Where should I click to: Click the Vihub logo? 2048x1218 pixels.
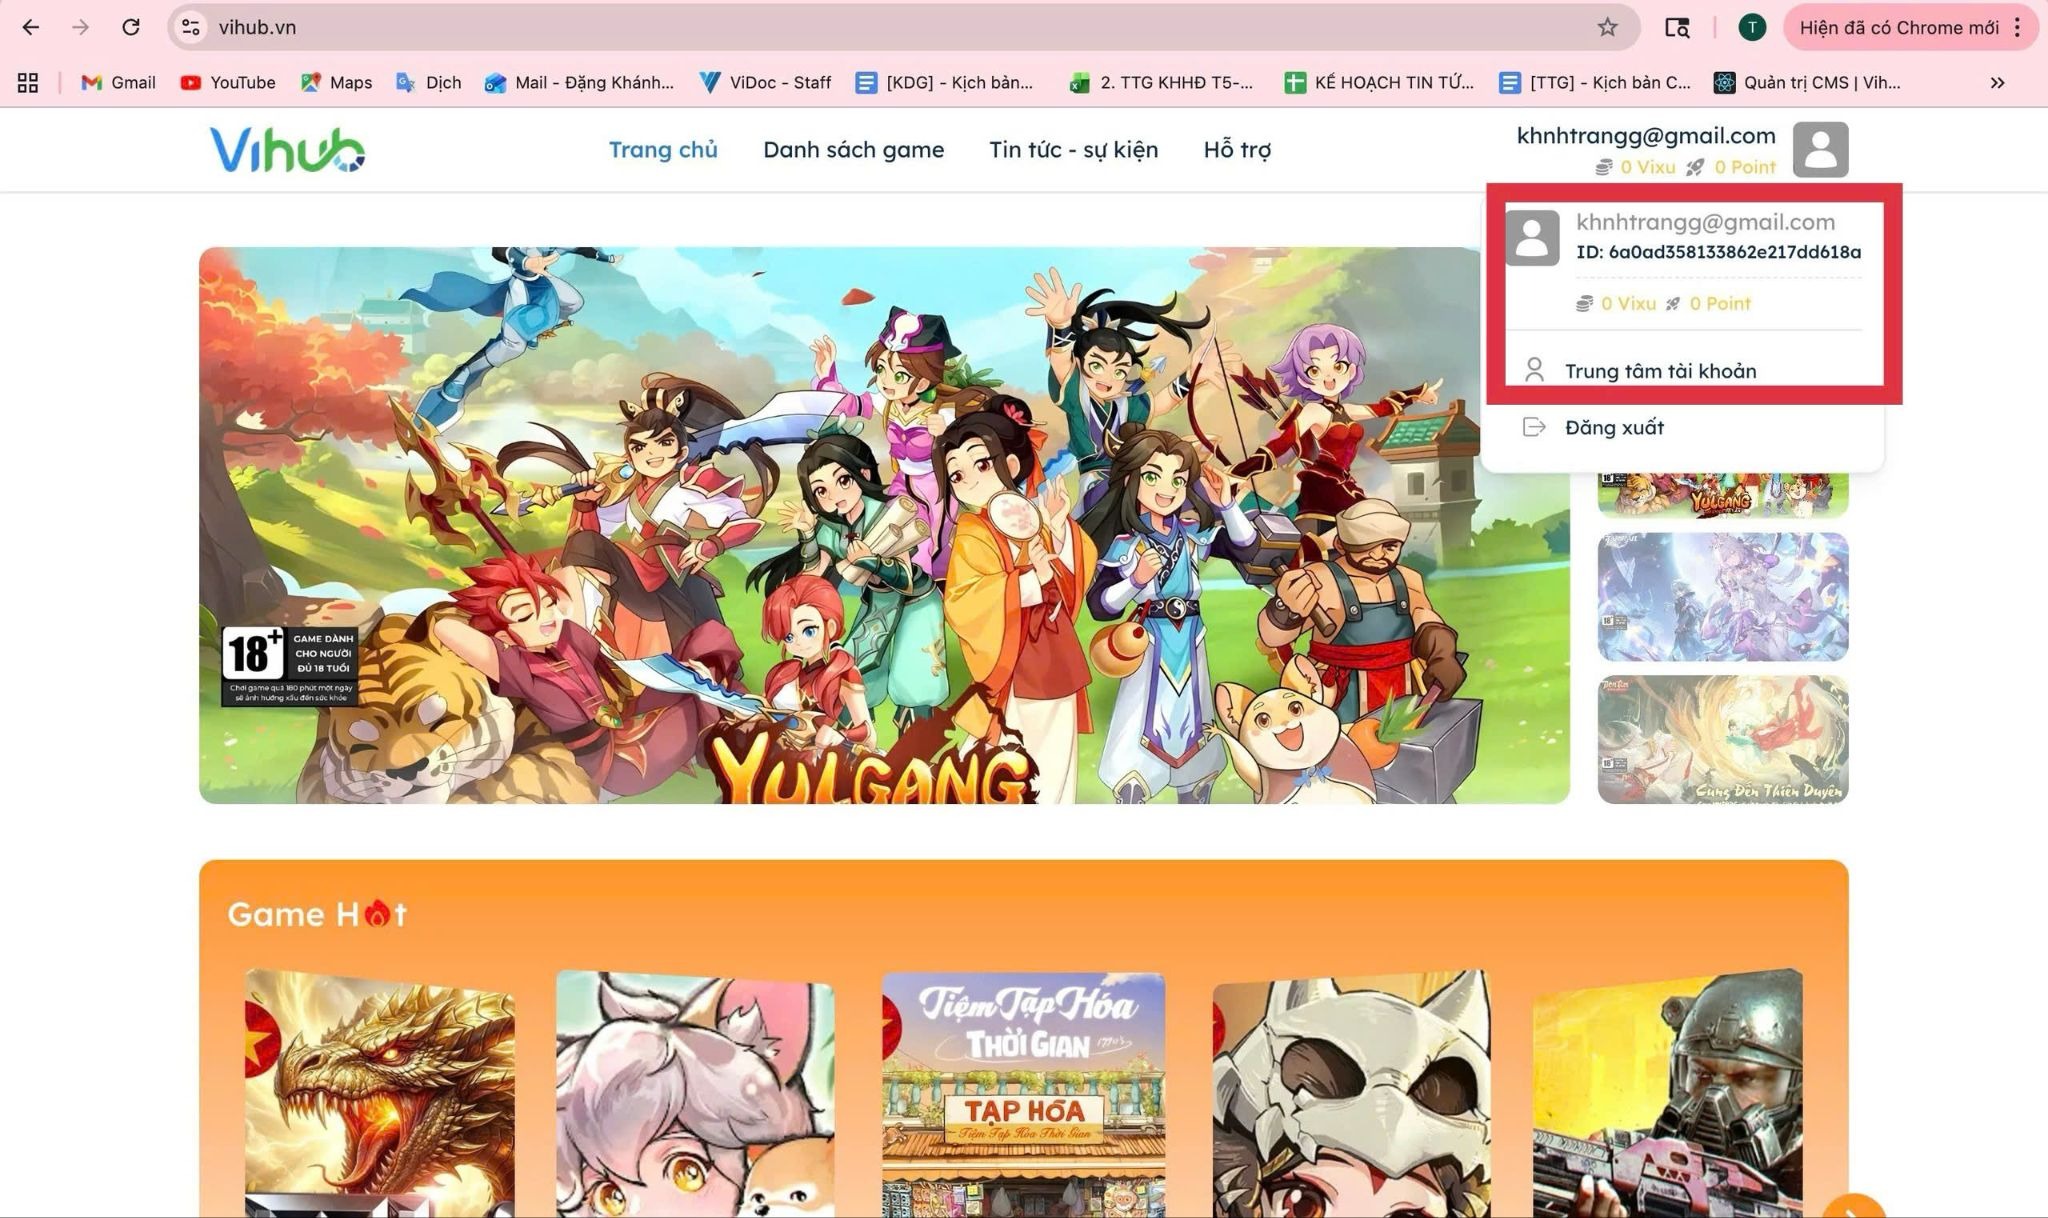pos(287,150)
